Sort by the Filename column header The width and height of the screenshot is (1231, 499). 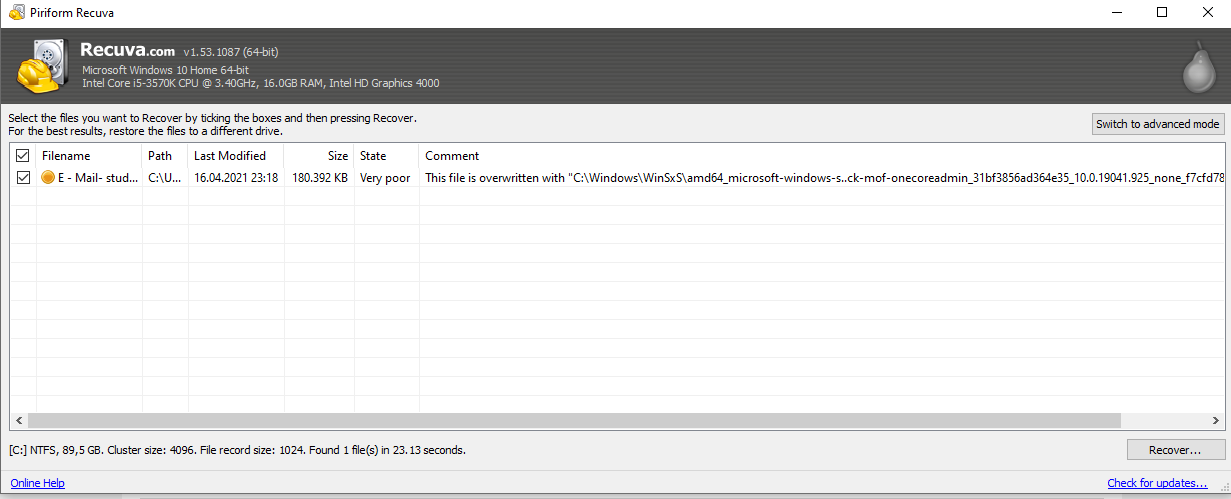(x=89, y=156)
